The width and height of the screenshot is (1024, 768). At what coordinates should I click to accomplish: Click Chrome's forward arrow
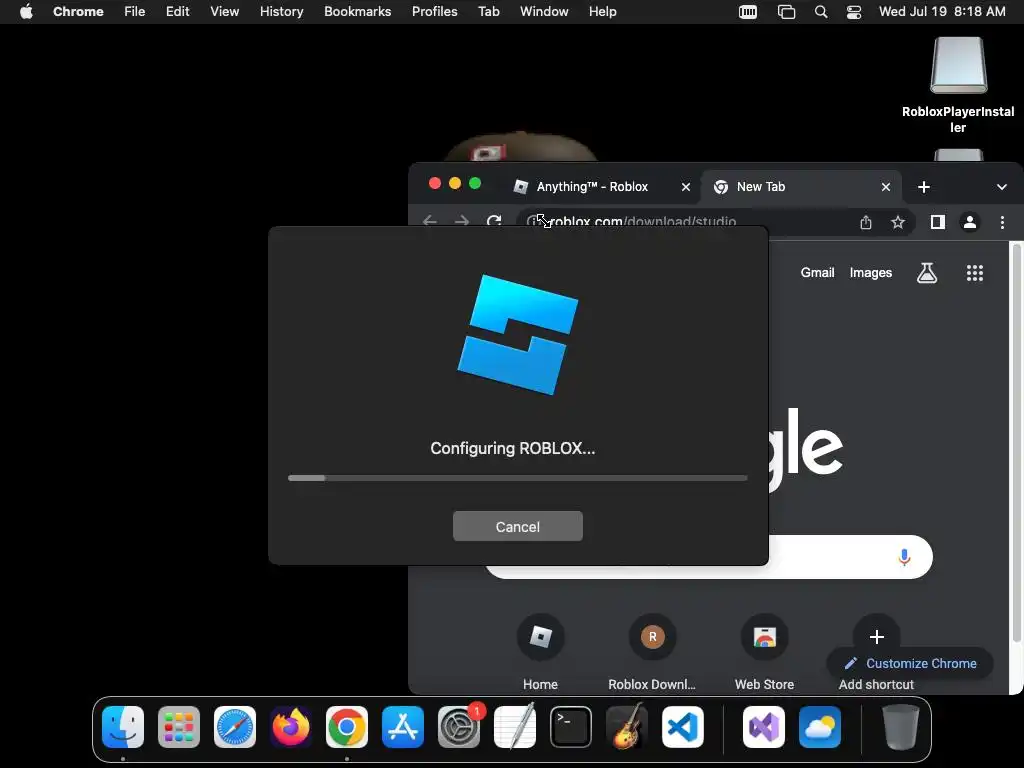click(x=462, y=221)
